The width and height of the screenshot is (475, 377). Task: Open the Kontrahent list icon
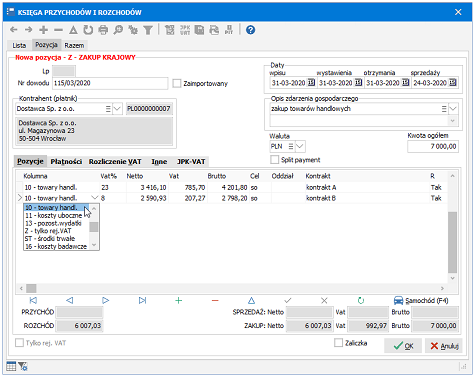pyautogui.click(x=108, y=109)
